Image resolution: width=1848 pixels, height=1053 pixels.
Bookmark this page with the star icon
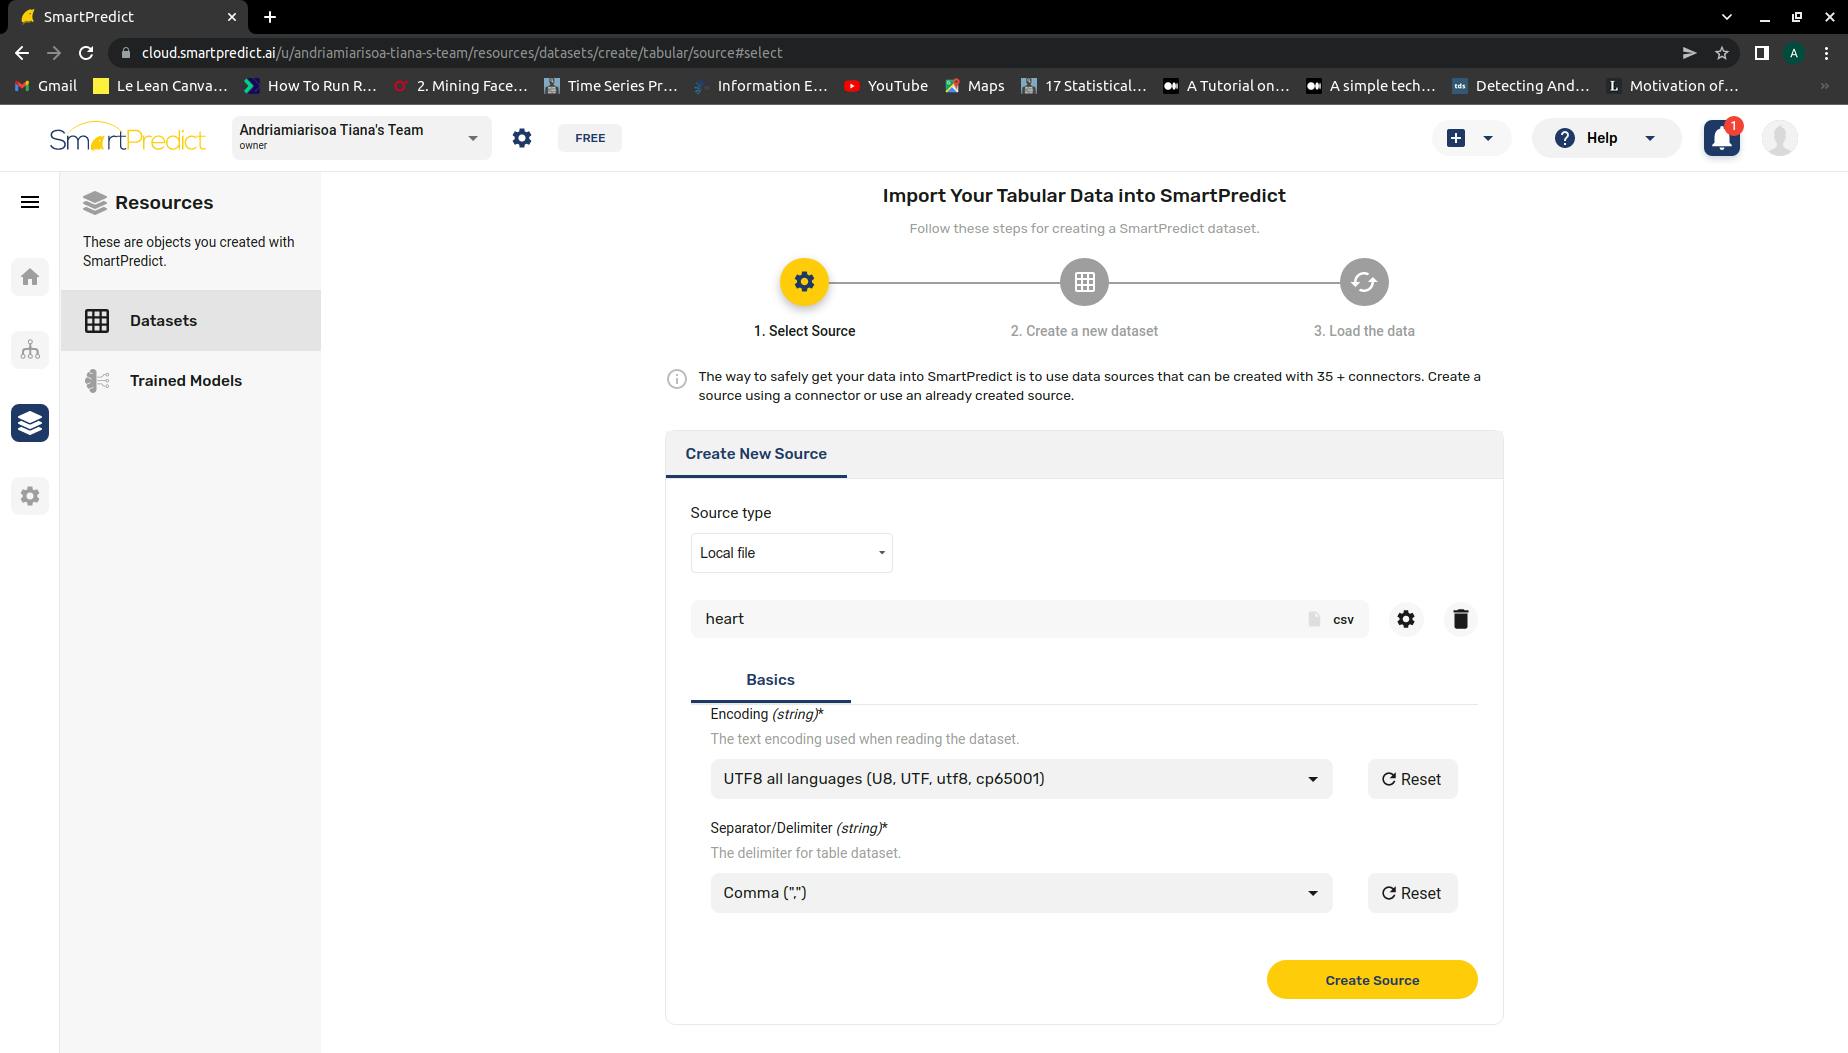coord(1722,53)
